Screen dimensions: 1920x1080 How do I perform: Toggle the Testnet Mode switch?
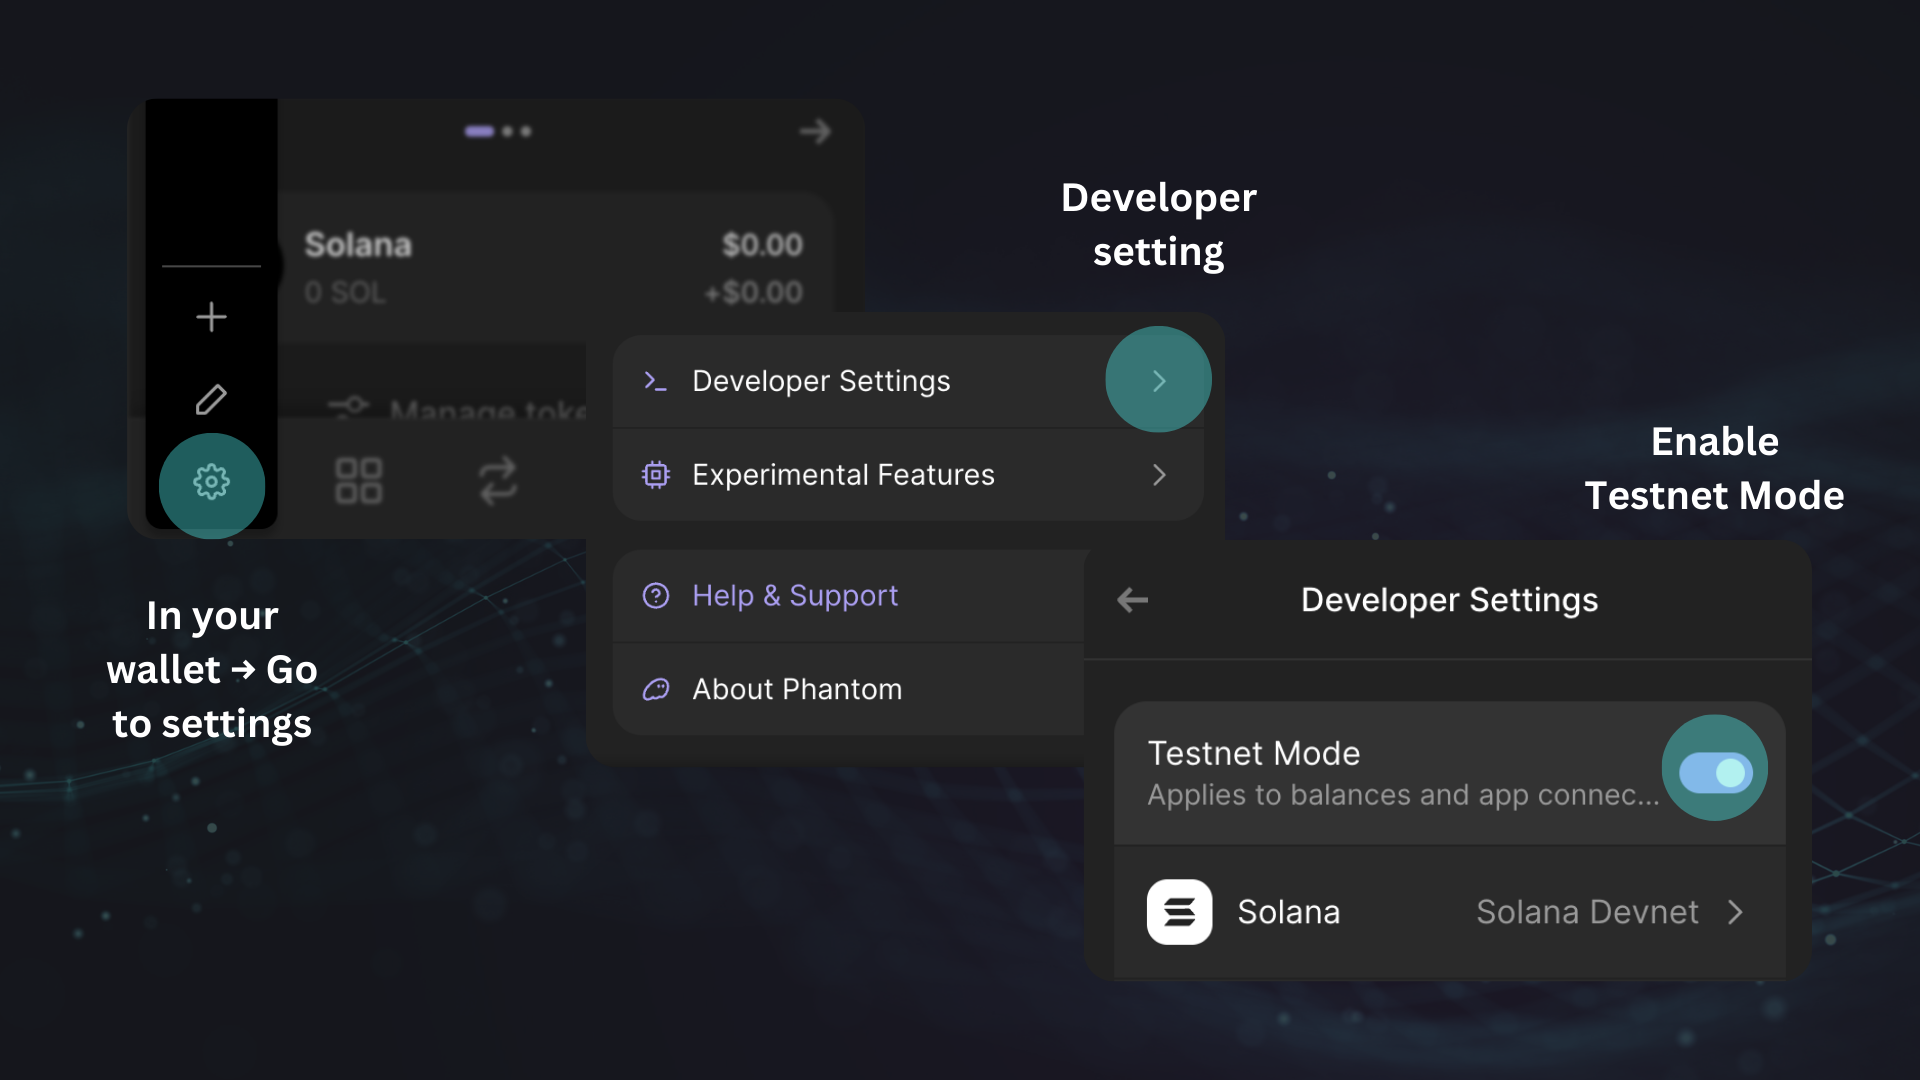point(1715,772)
